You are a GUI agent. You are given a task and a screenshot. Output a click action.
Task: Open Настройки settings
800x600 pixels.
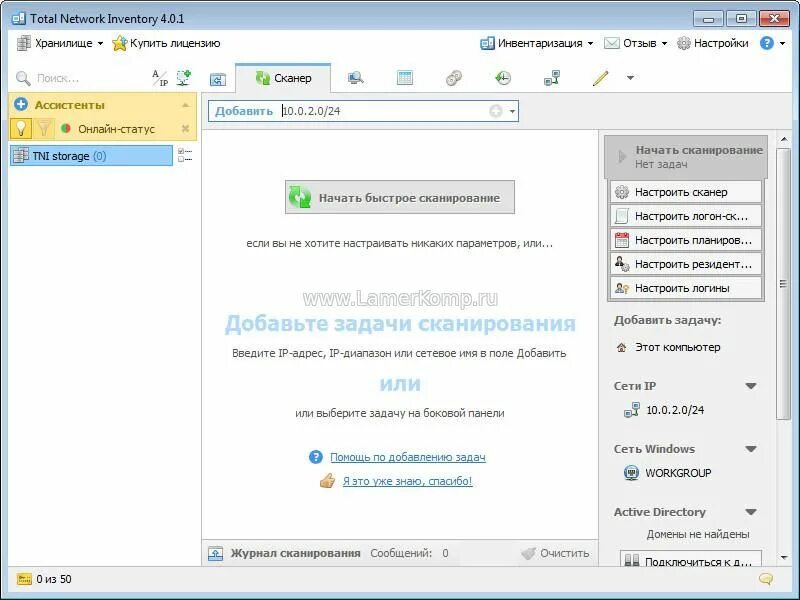[713, 43]
